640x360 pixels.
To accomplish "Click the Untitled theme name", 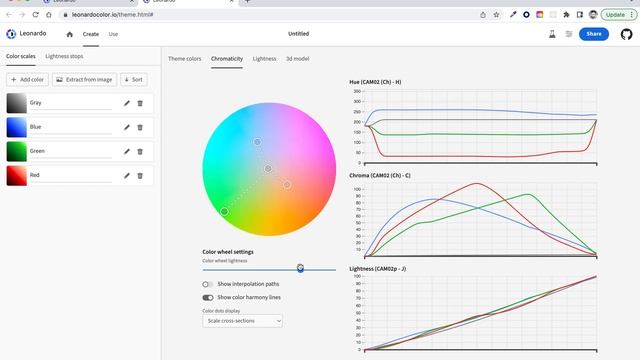I will coord(298,34).
